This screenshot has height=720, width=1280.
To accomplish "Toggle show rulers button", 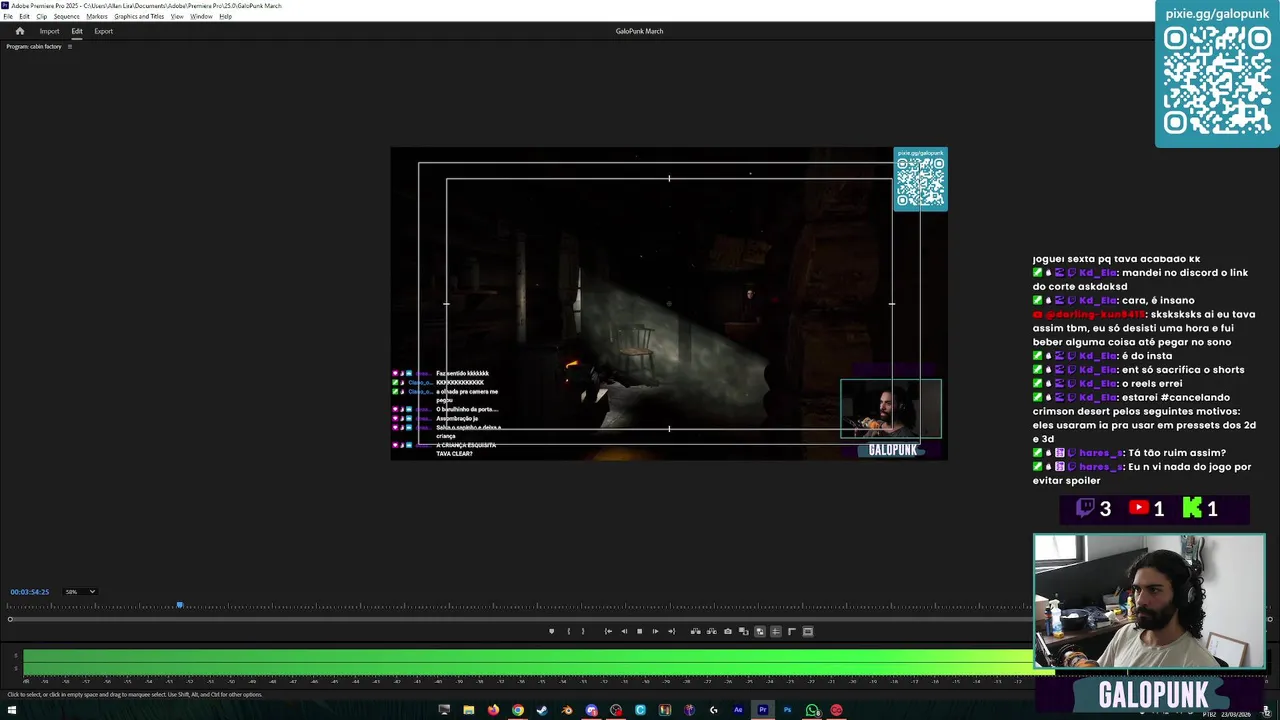I will (791, 631).
